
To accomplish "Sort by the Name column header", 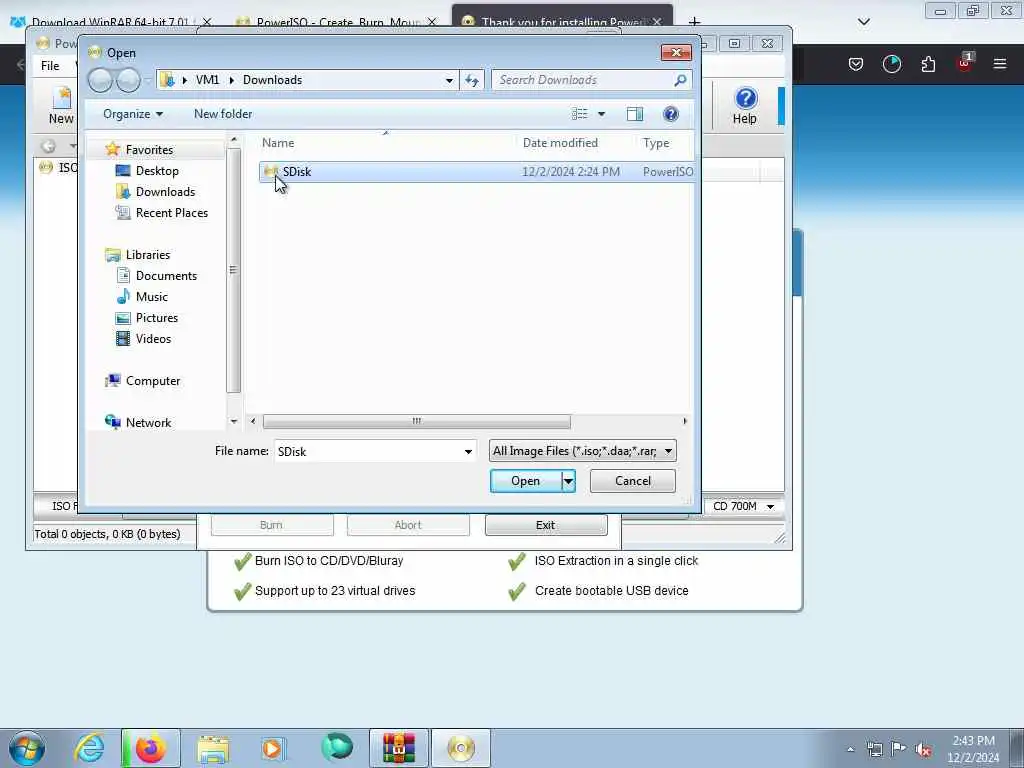I will pos(278,143).
